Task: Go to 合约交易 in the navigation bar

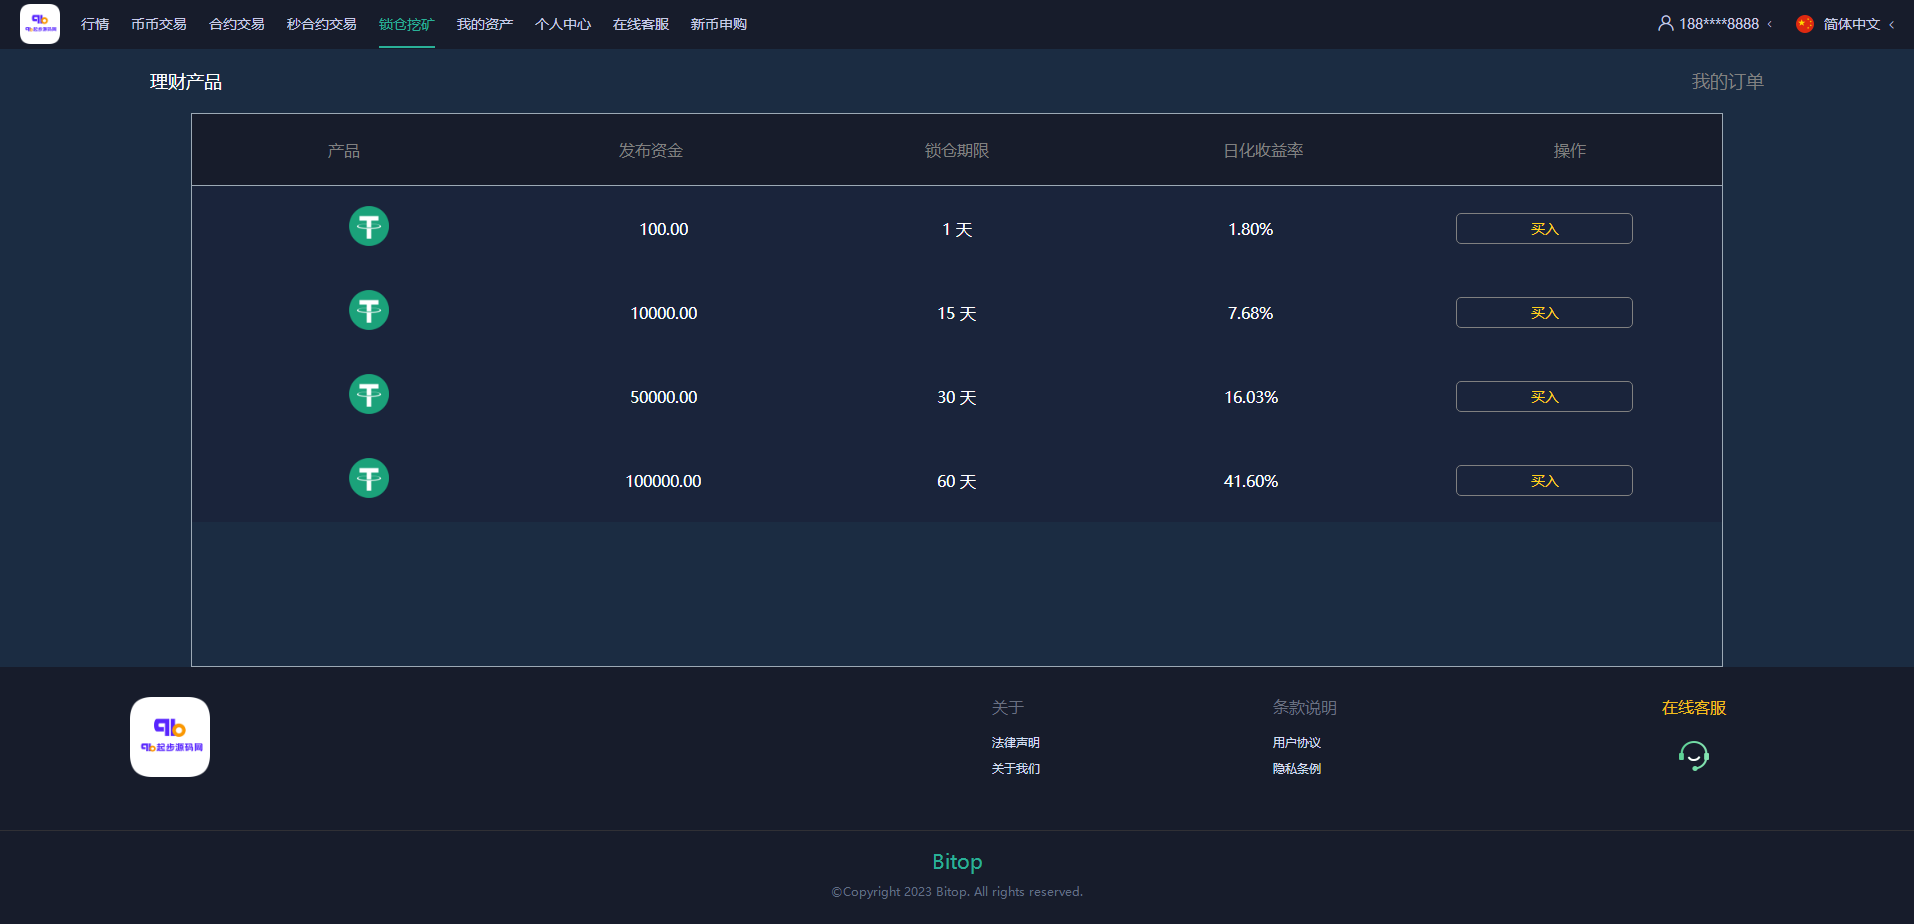Action: pyautogui.click(x=236, y=24)
